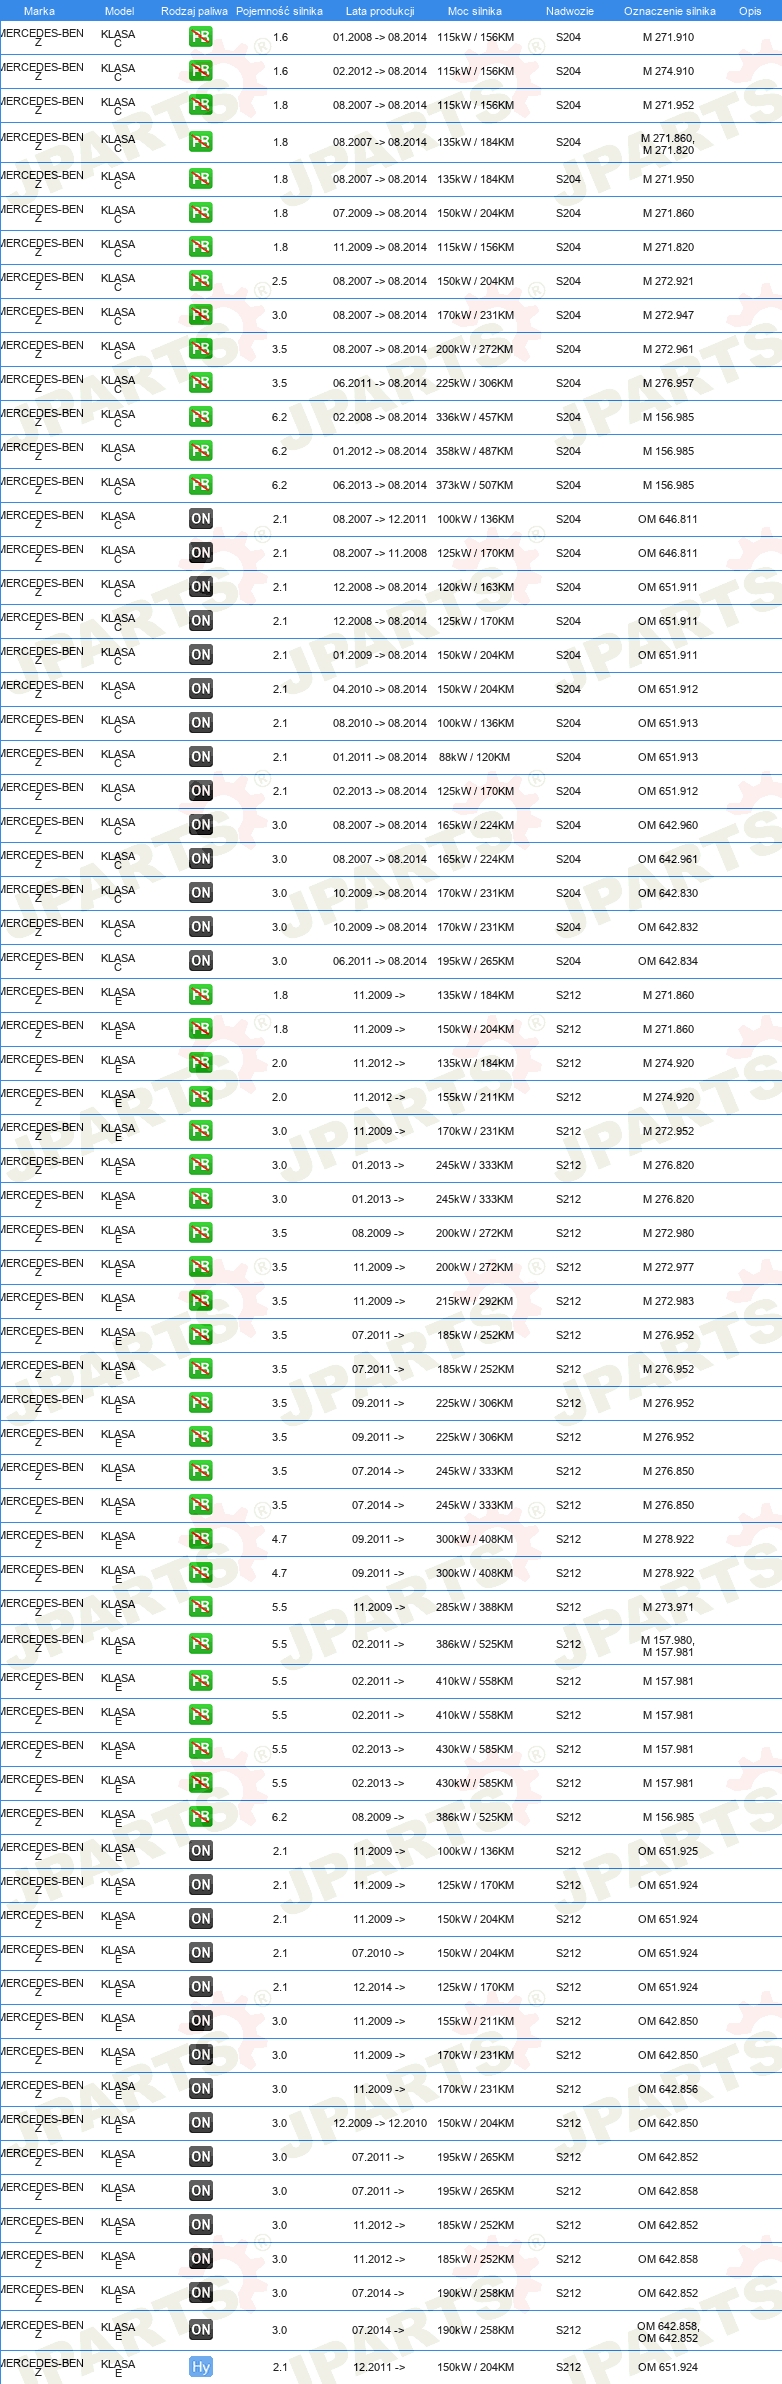
Task: Click the 'M 273.971' engine code cell
Action: 668,1607
